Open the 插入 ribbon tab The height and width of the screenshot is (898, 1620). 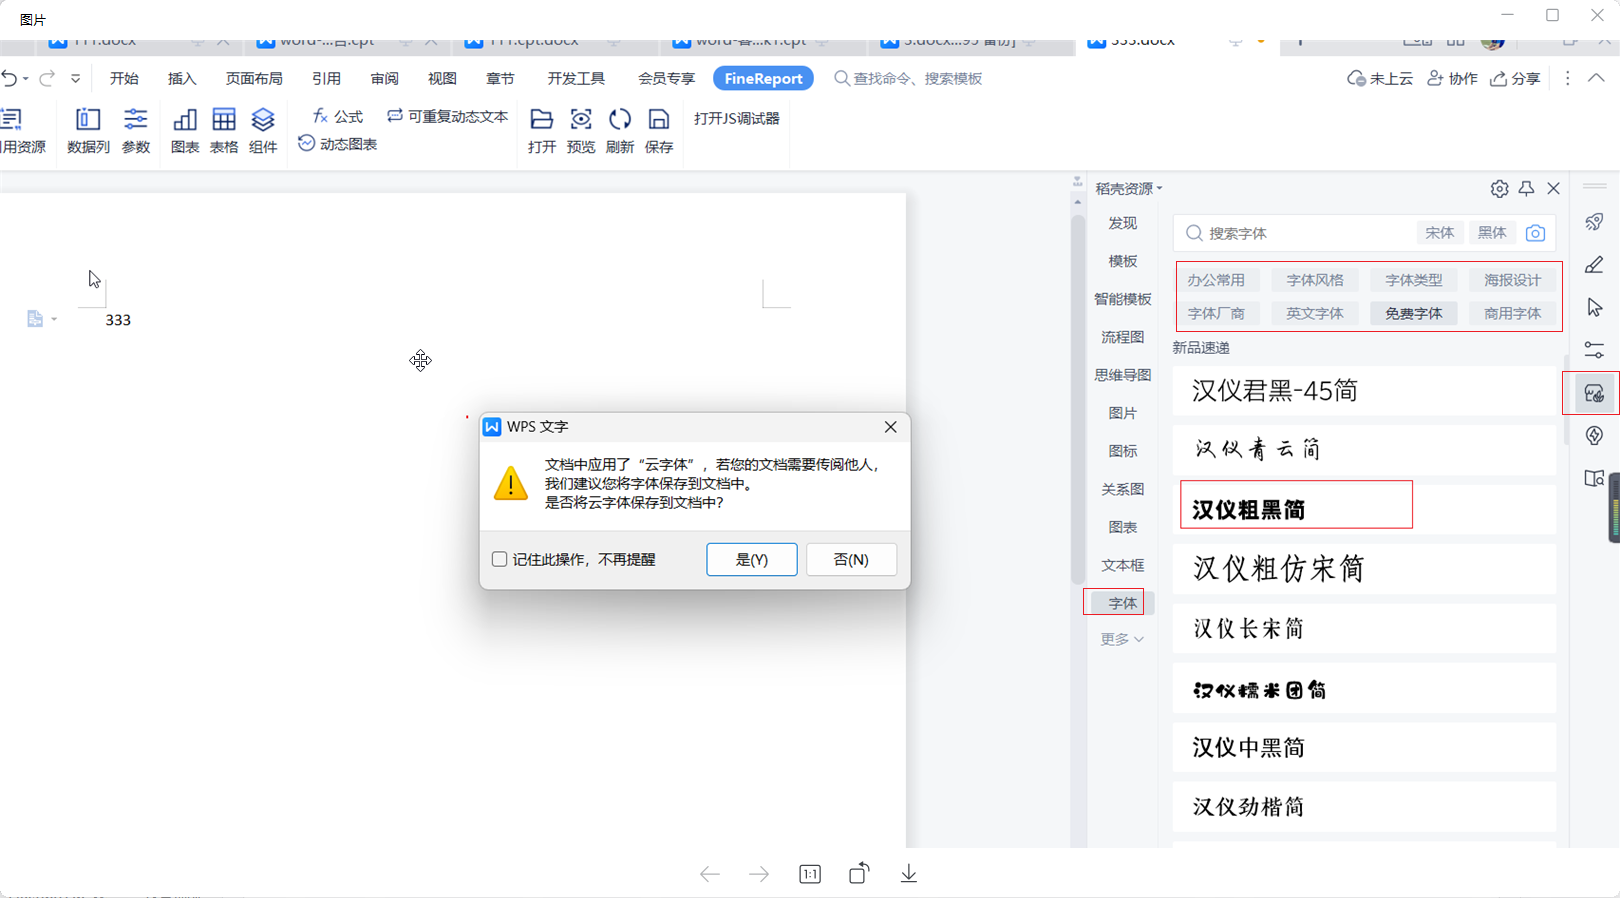(182, 78)
